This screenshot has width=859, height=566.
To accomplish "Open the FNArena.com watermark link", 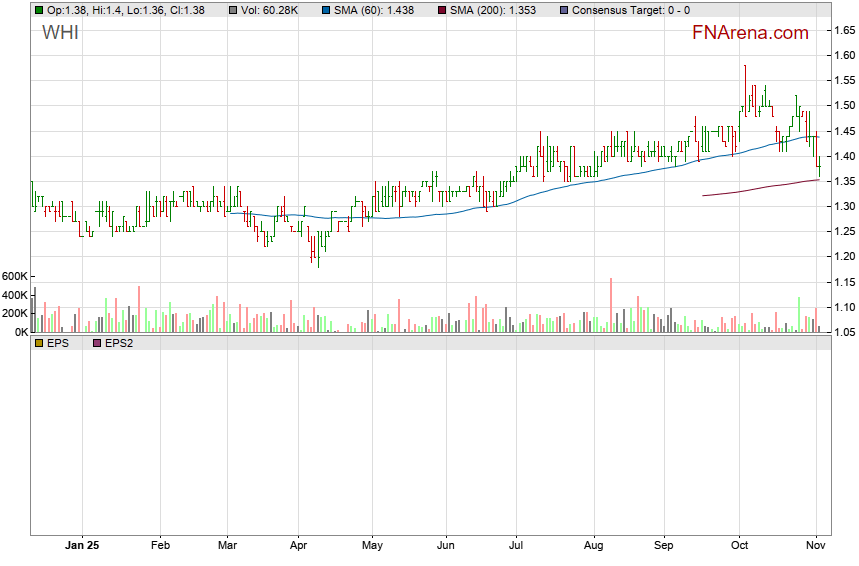I will coord(750,33).
